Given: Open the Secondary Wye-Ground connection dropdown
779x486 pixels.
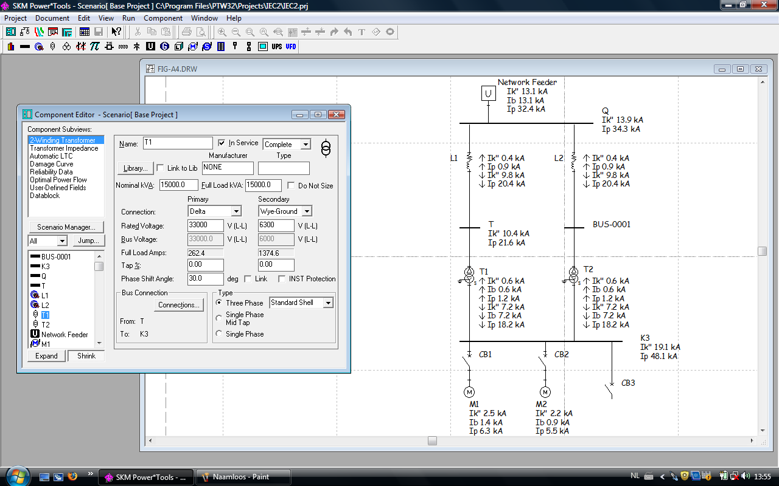Looking at the screenshot, I should tap(307, 211).
